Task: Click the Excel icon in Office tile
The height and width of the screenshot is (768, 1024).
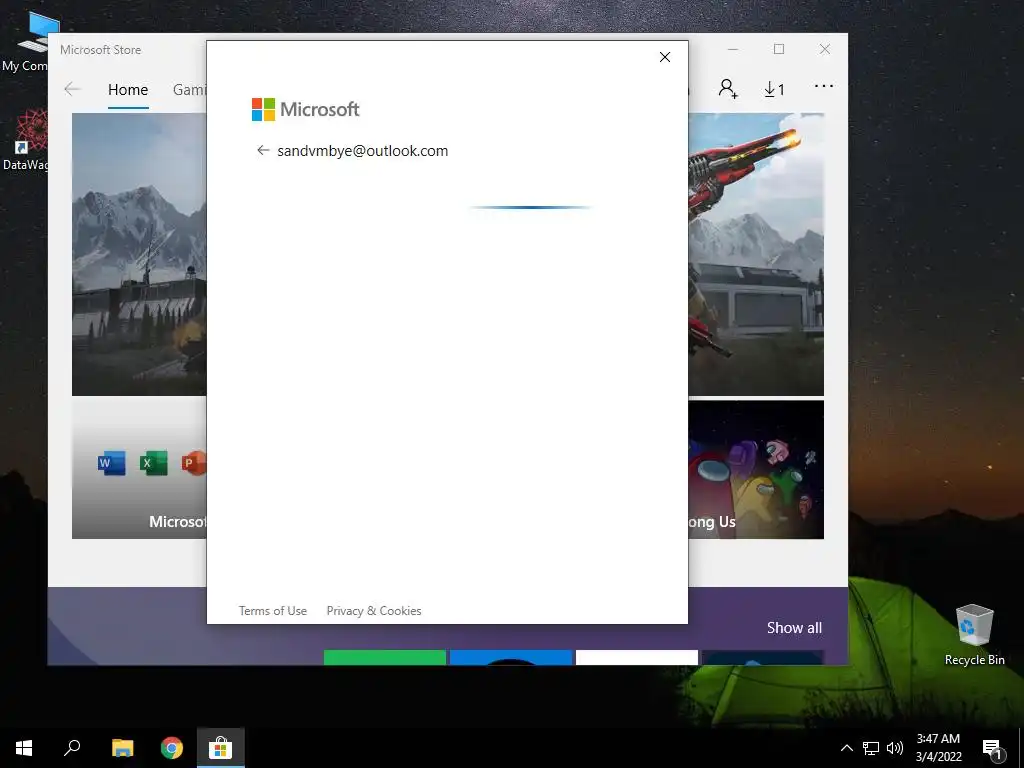Action: (153, 463)
